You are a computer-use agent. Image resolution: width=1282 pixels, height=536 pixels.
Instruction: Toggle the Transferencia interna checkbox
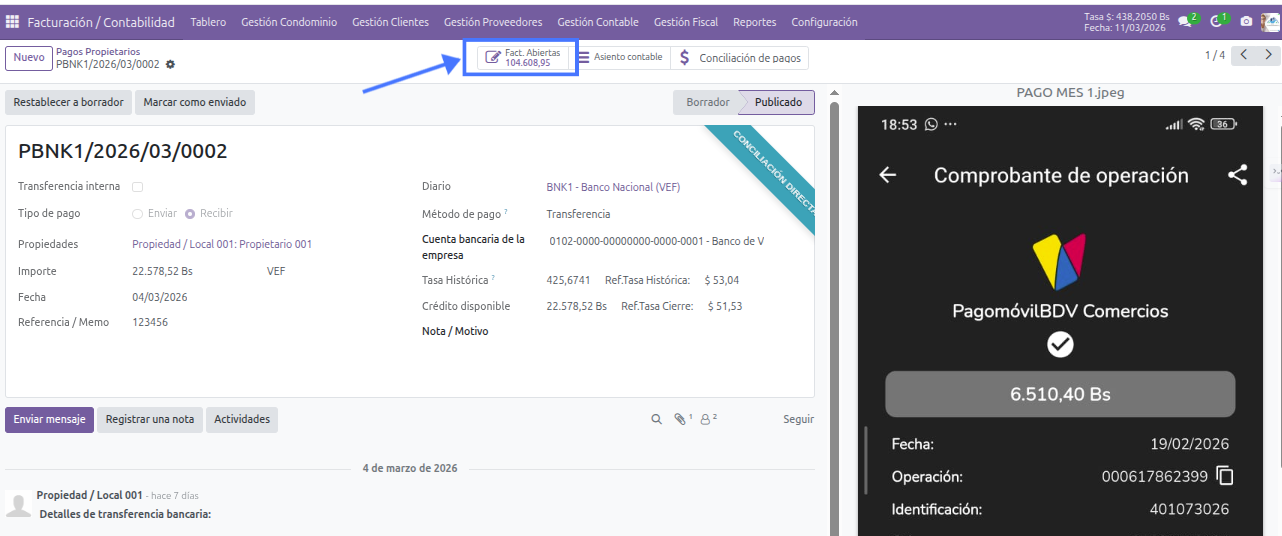[x=138, y=187]
